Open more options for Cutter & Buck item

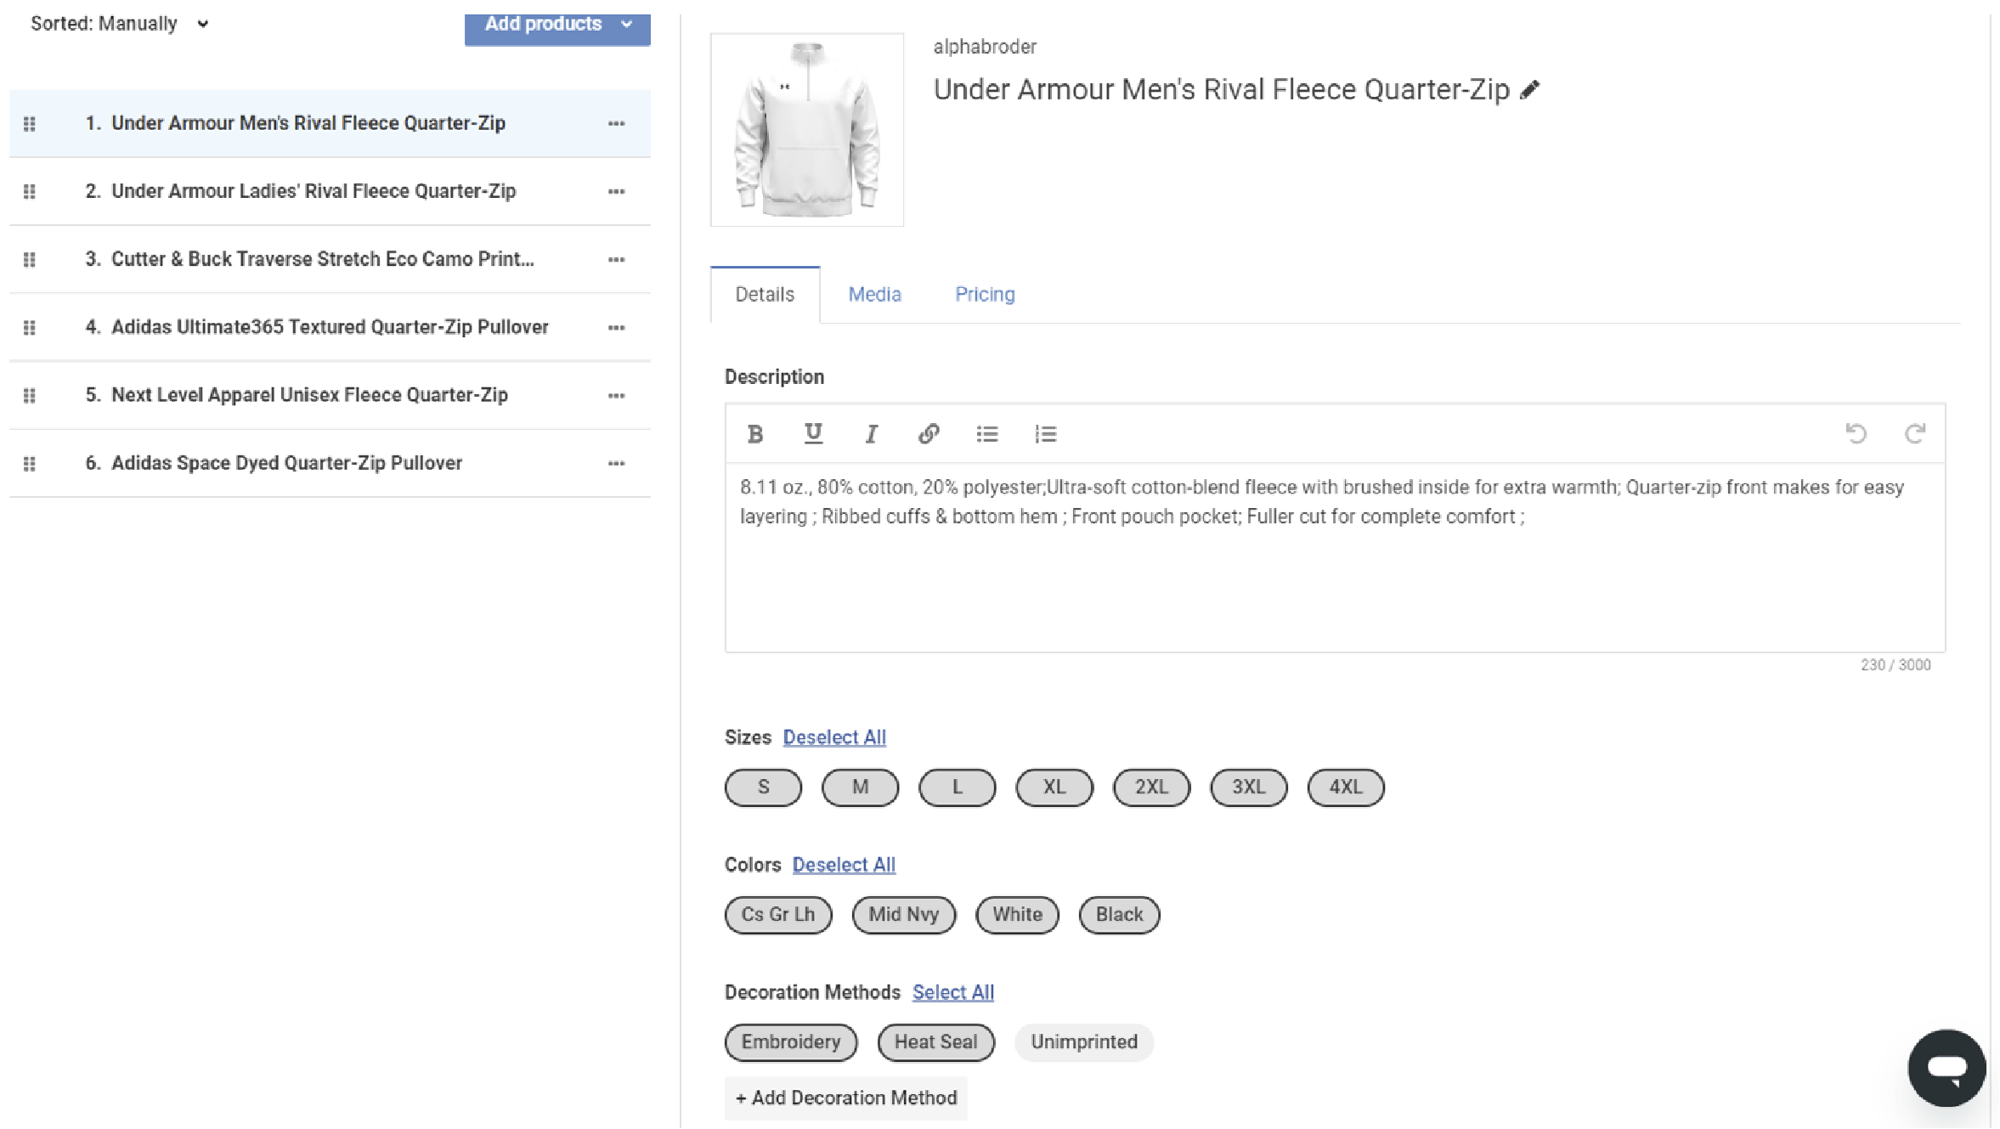(616, 260)
